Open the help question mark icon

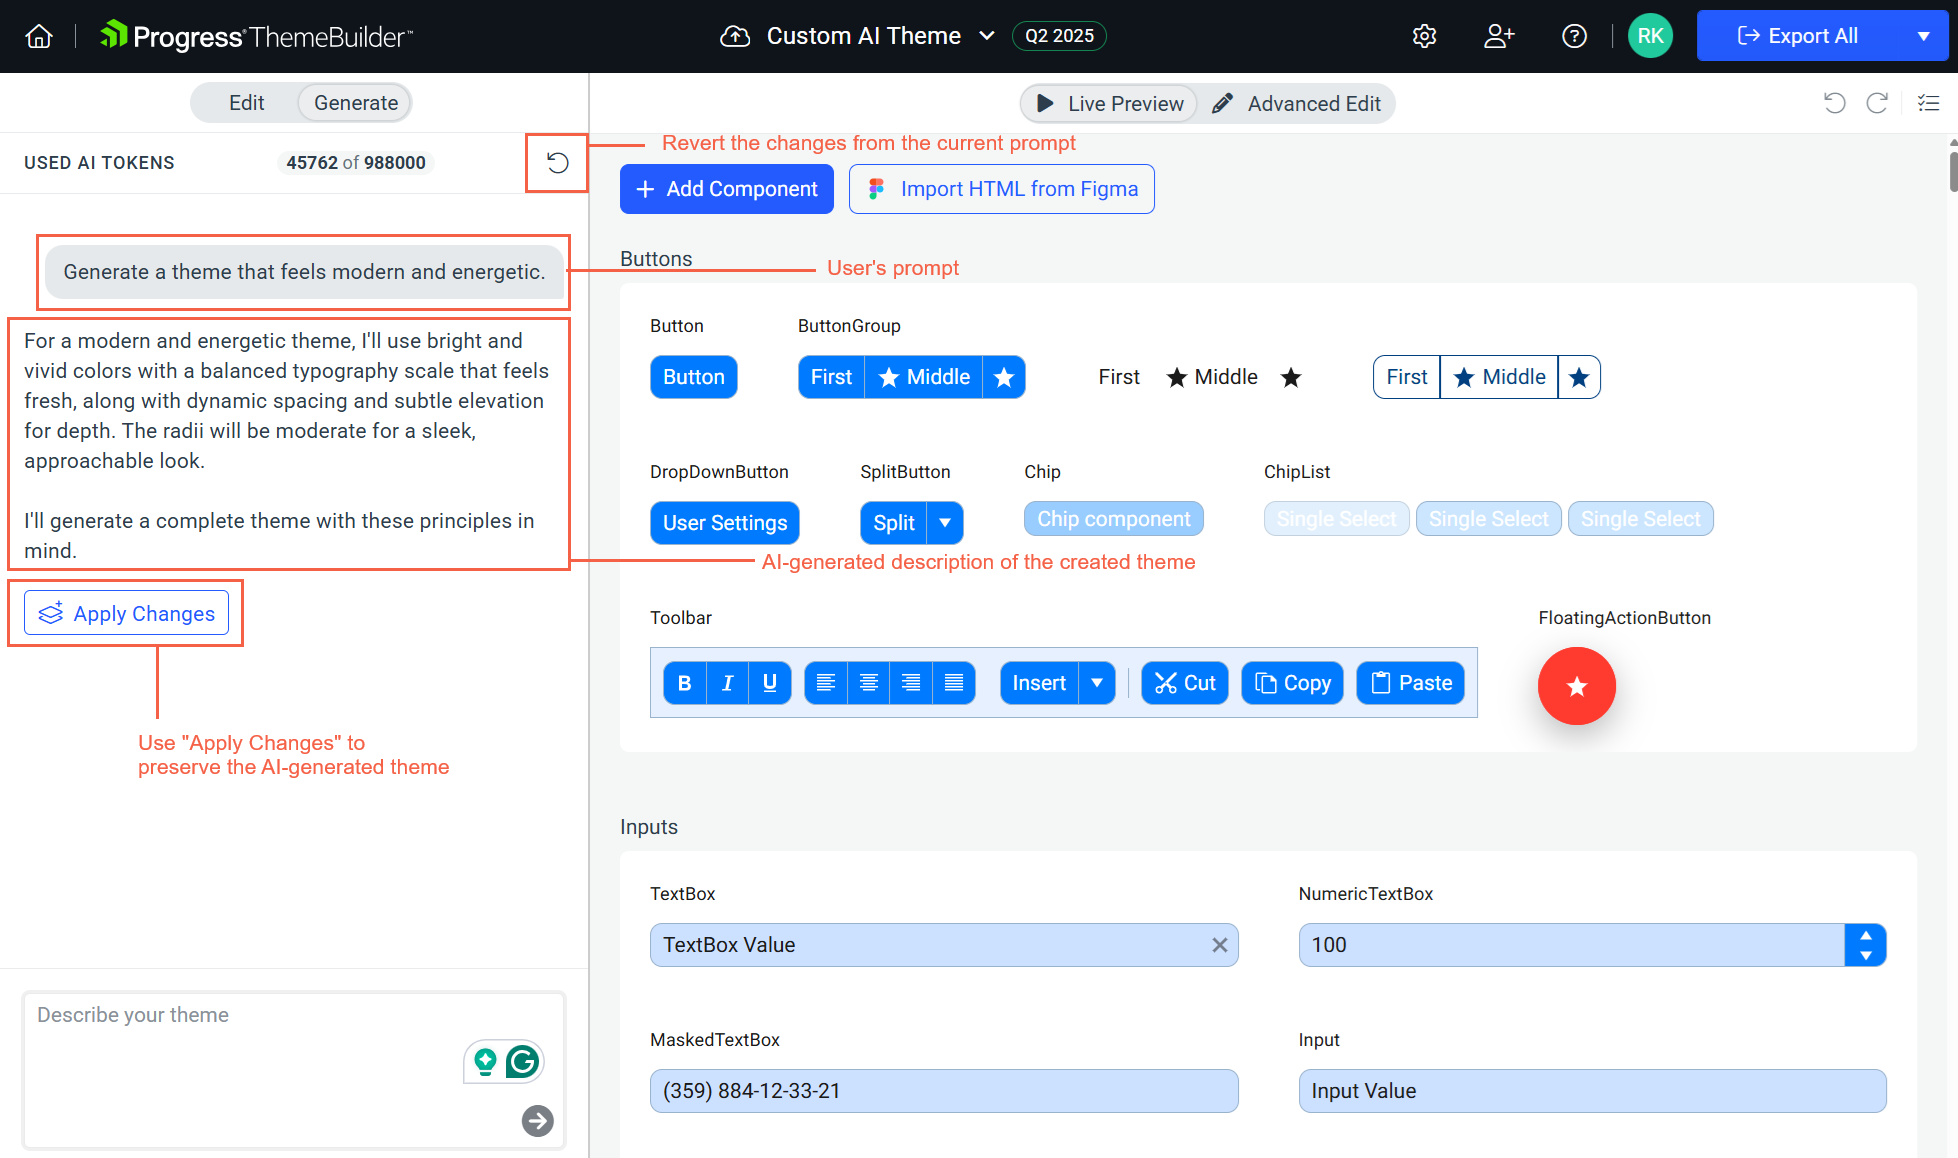[1574, 37]
